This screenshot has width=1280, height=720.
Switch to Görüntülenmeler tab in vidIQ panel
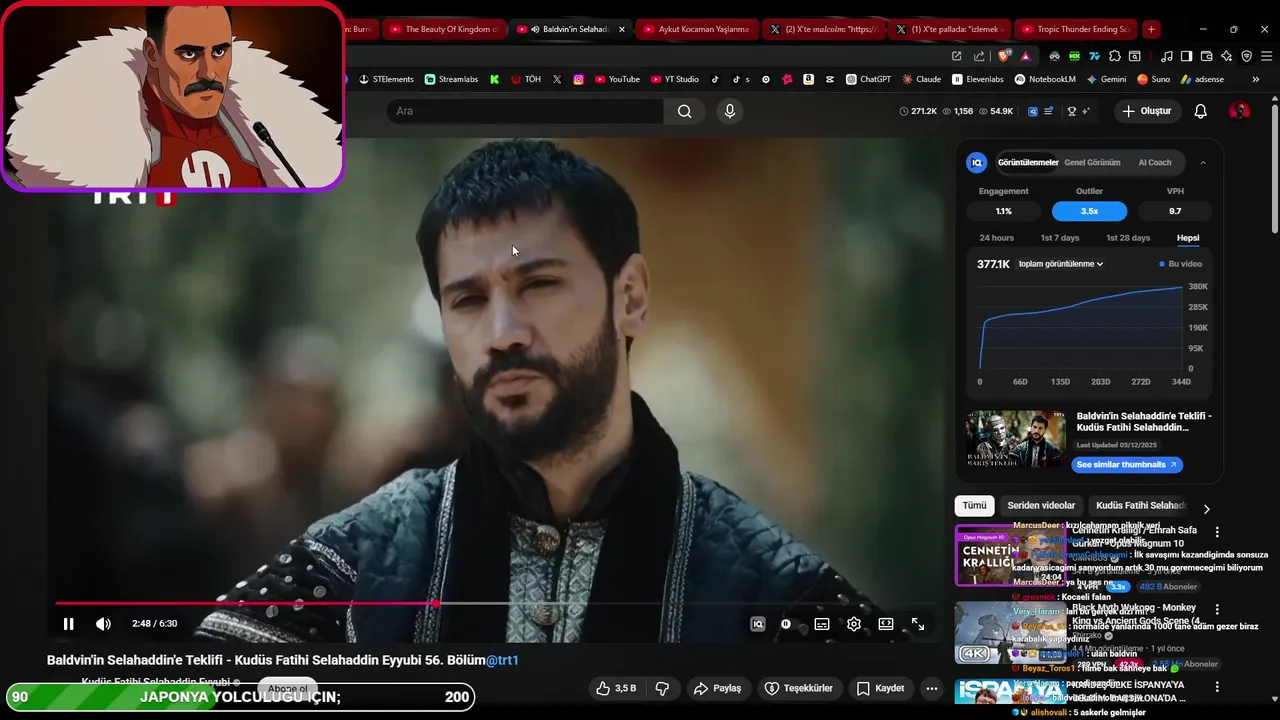[1027, 162]
